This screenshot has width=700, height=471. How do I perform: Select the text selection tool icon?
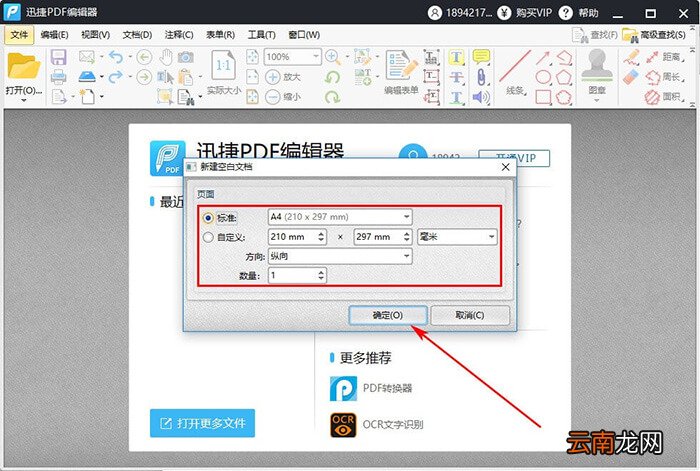click(x=165, y=77)
